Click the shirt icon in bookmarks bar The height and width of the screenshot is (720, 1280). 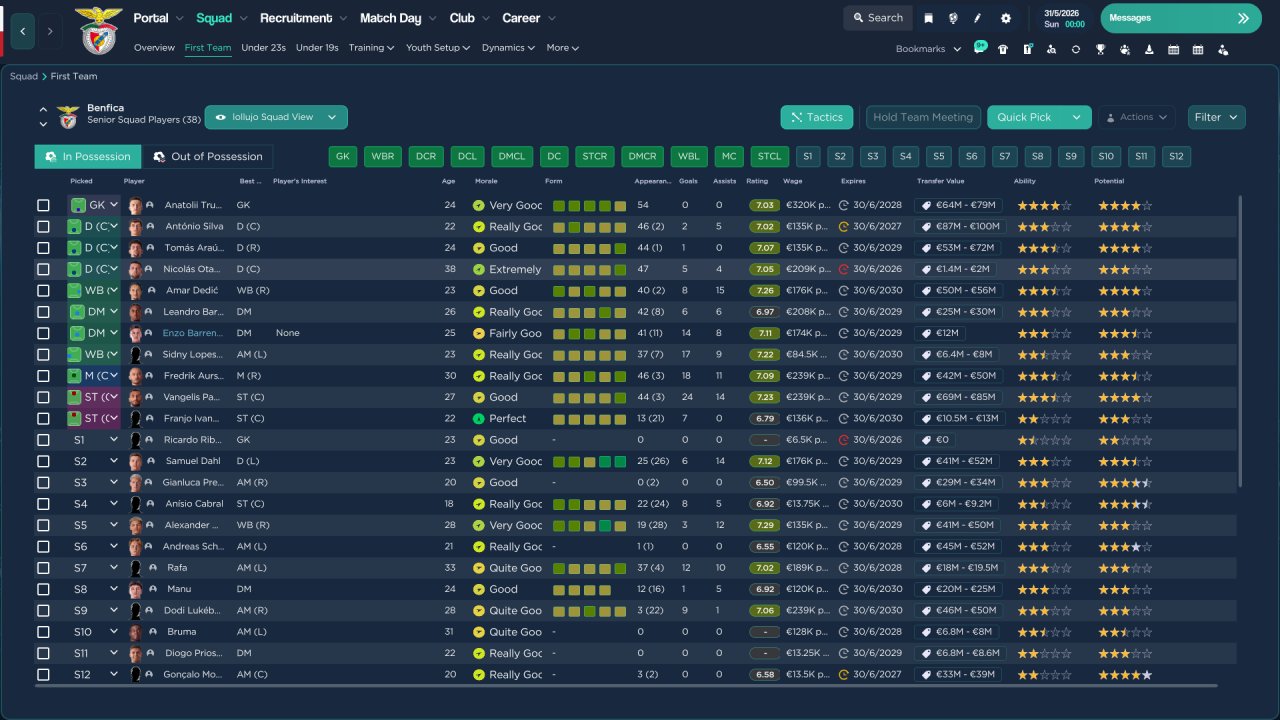pos(1003,49)
